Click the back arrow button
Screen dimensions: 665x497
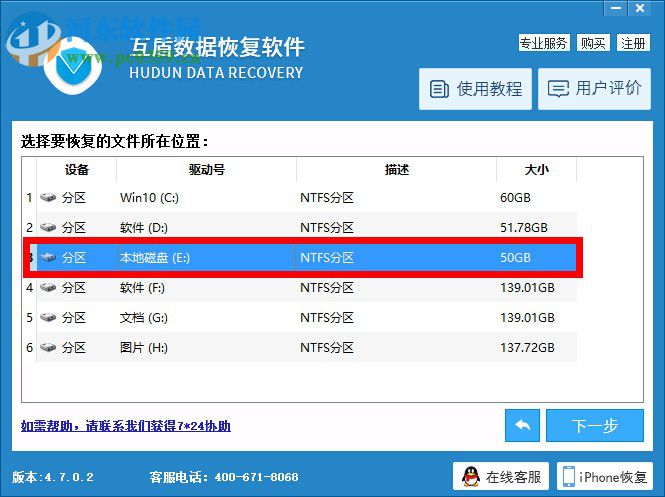522,425
